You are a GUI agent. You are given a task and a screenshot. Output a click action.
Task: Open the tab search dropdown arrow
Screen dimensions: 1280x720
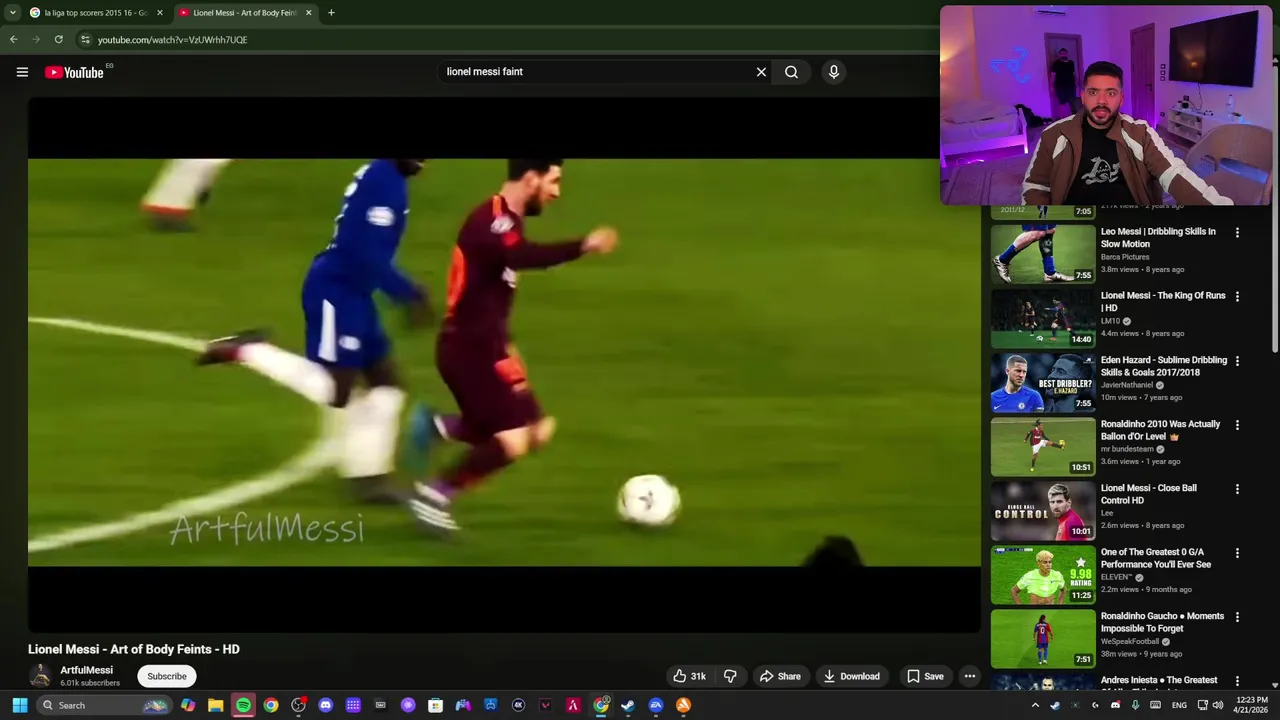pyautogui.click(x=12, y=13)
